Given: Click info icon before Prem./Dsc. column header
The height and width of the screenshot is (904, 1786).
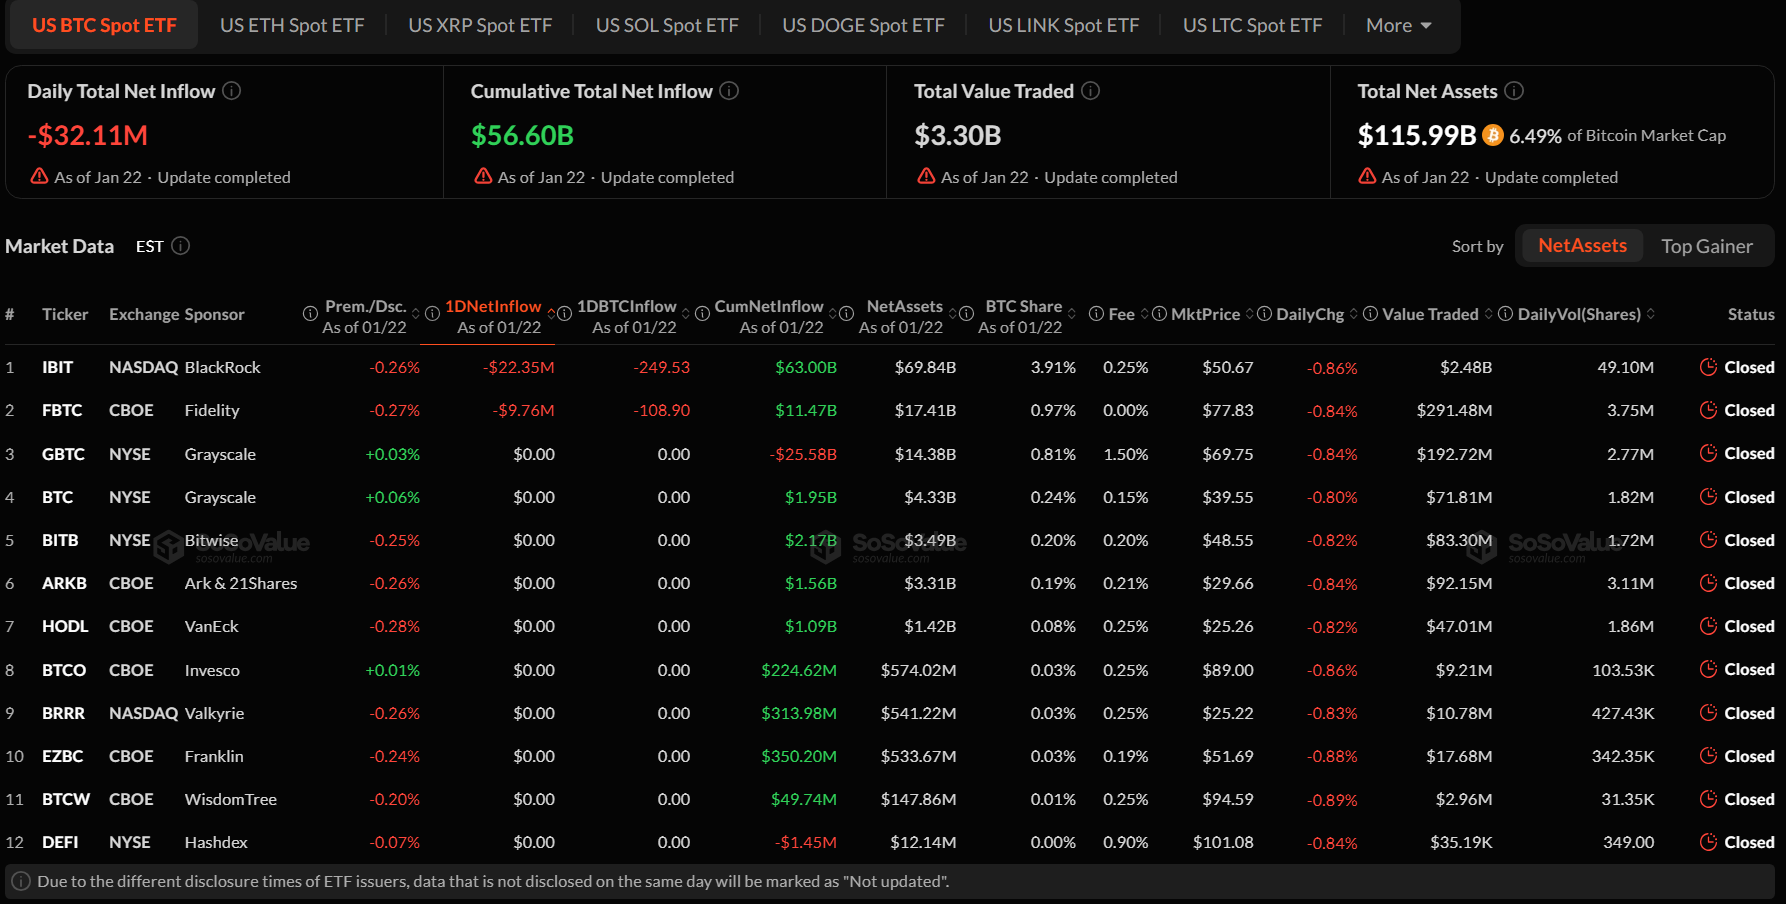Looking at the screenshot, I should 310,314.
